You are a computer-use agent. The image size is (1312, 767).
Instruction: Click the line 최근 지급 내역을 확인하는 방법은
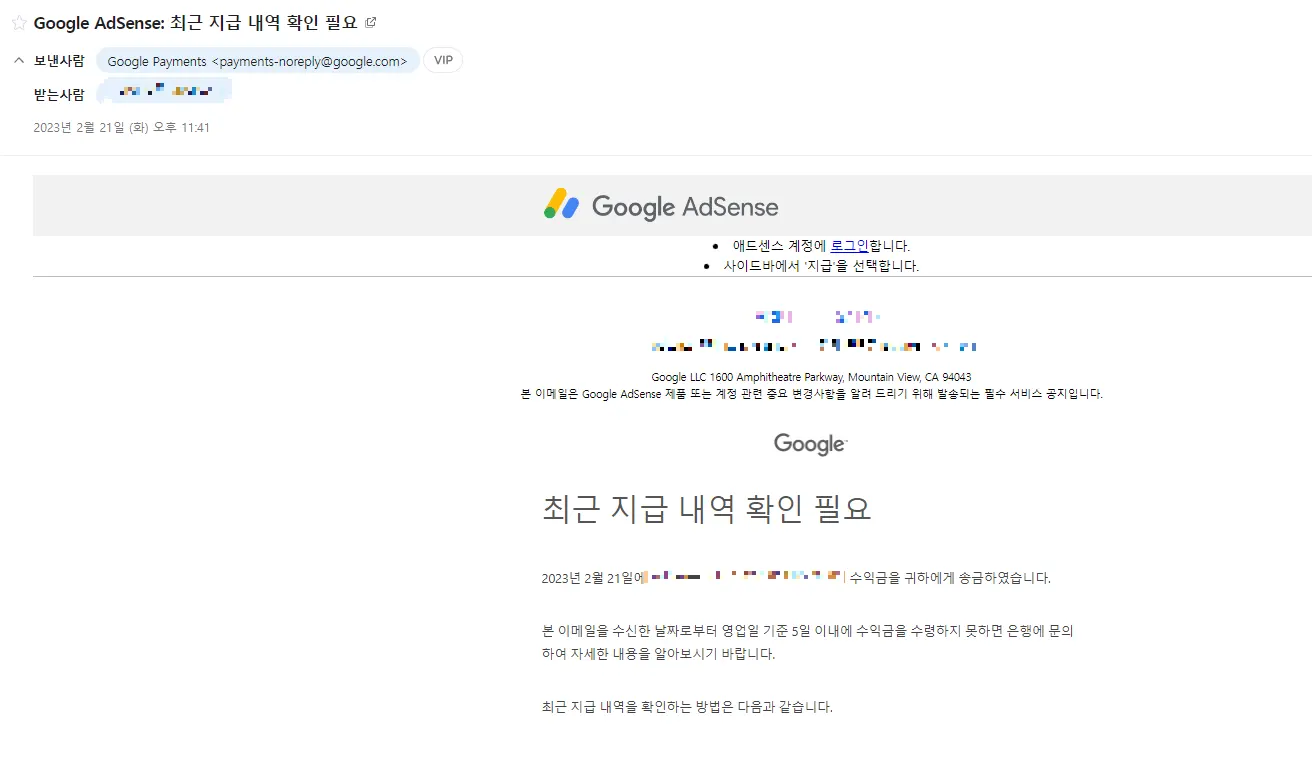click(x=686, y=706)
